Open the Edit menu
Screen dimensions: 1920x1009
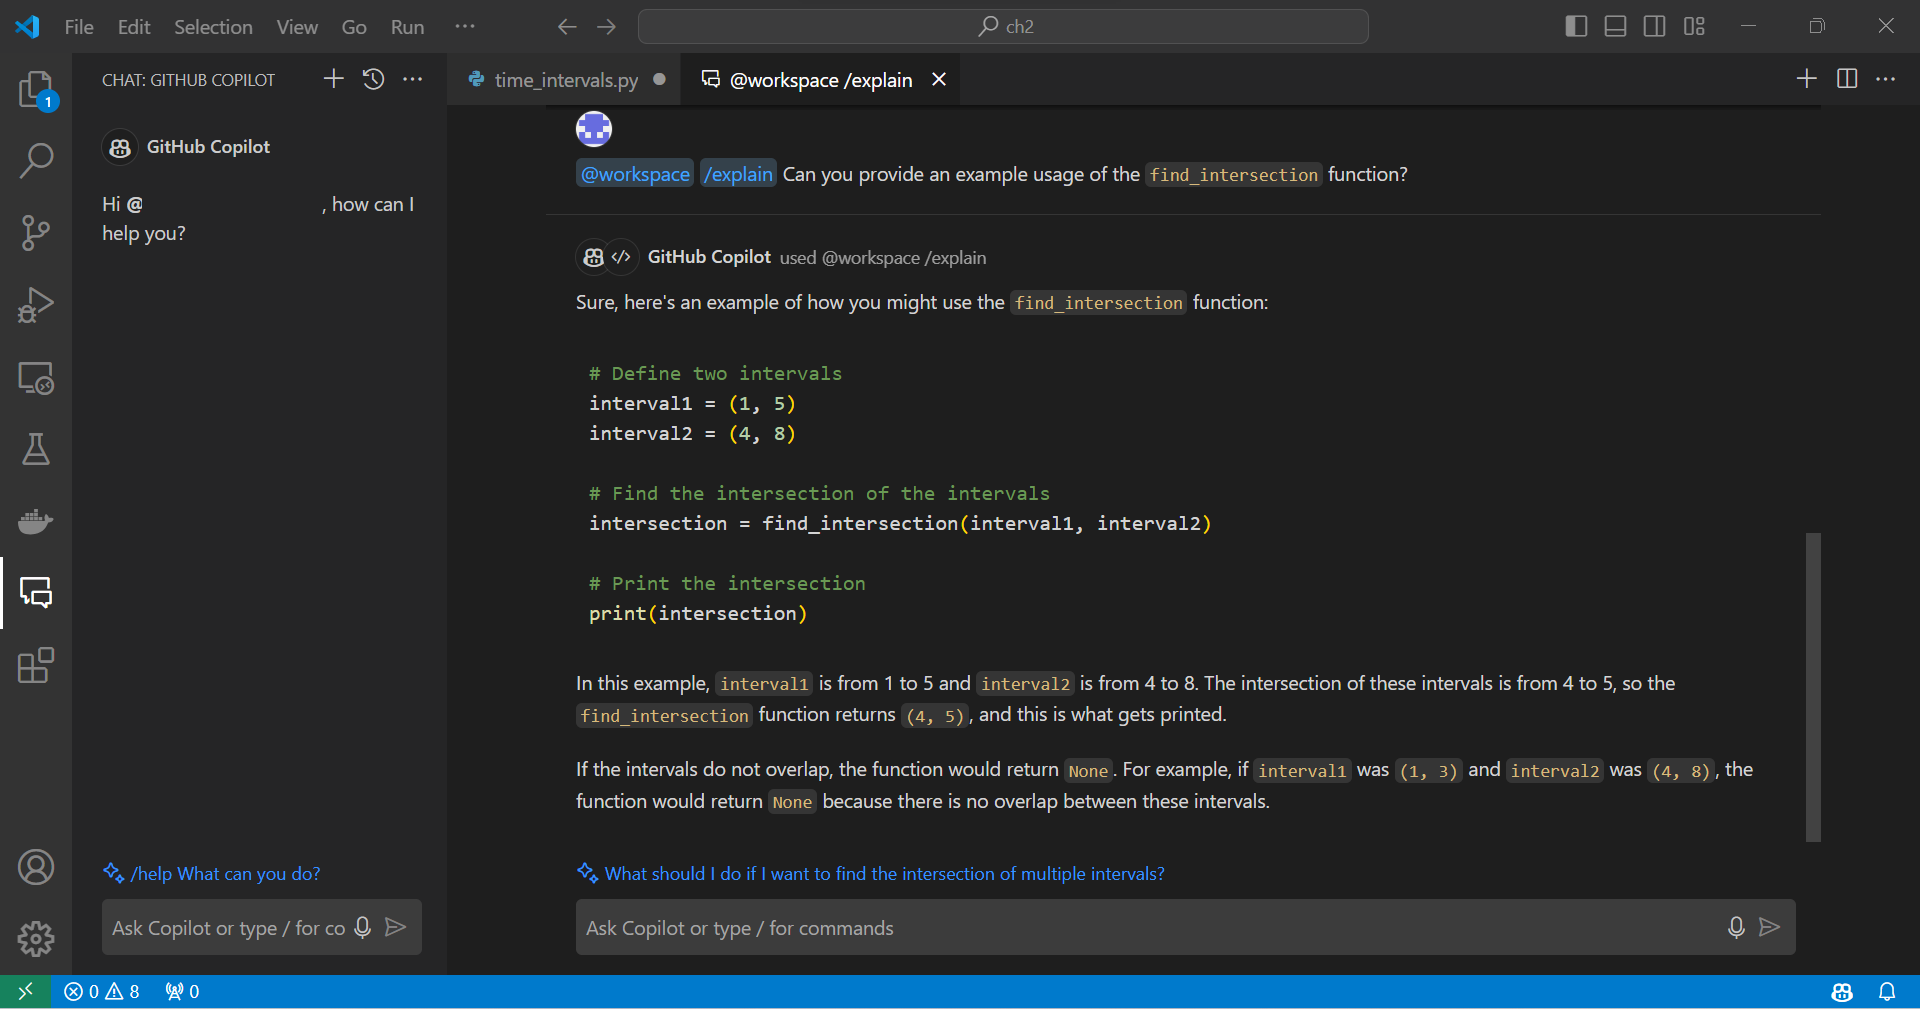click(134, 27)
